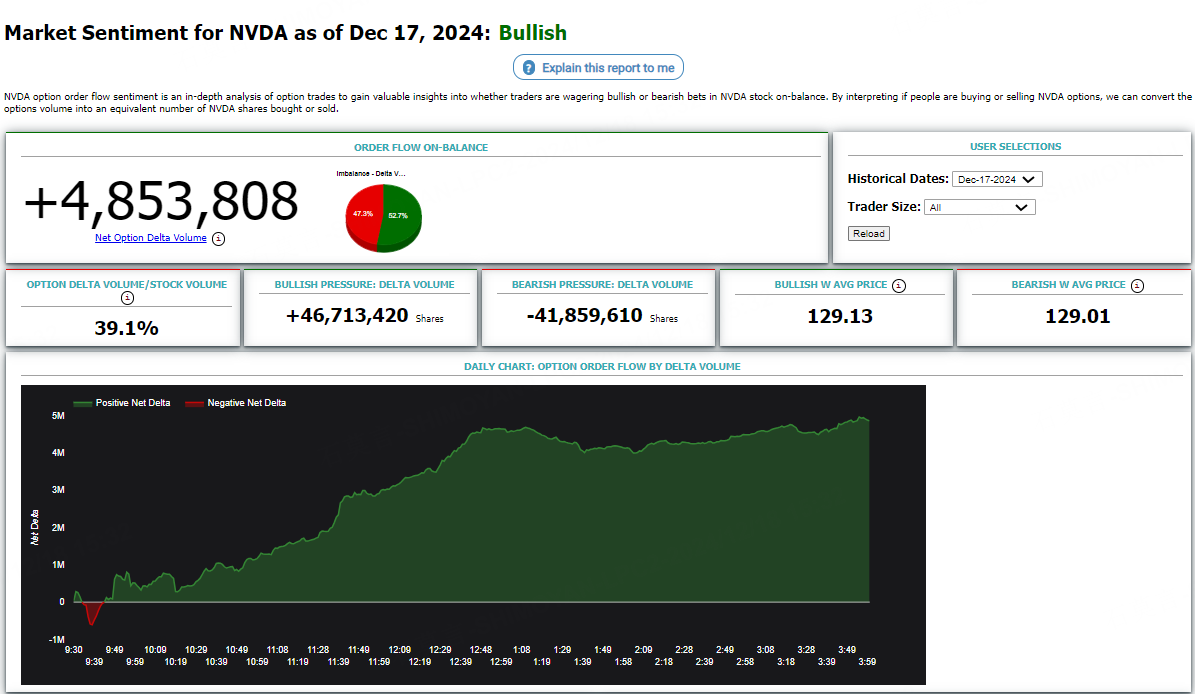Click the Daily Chart Option Order Flow heading
This screenshot has width=1195, height=694.
(602, 366)
